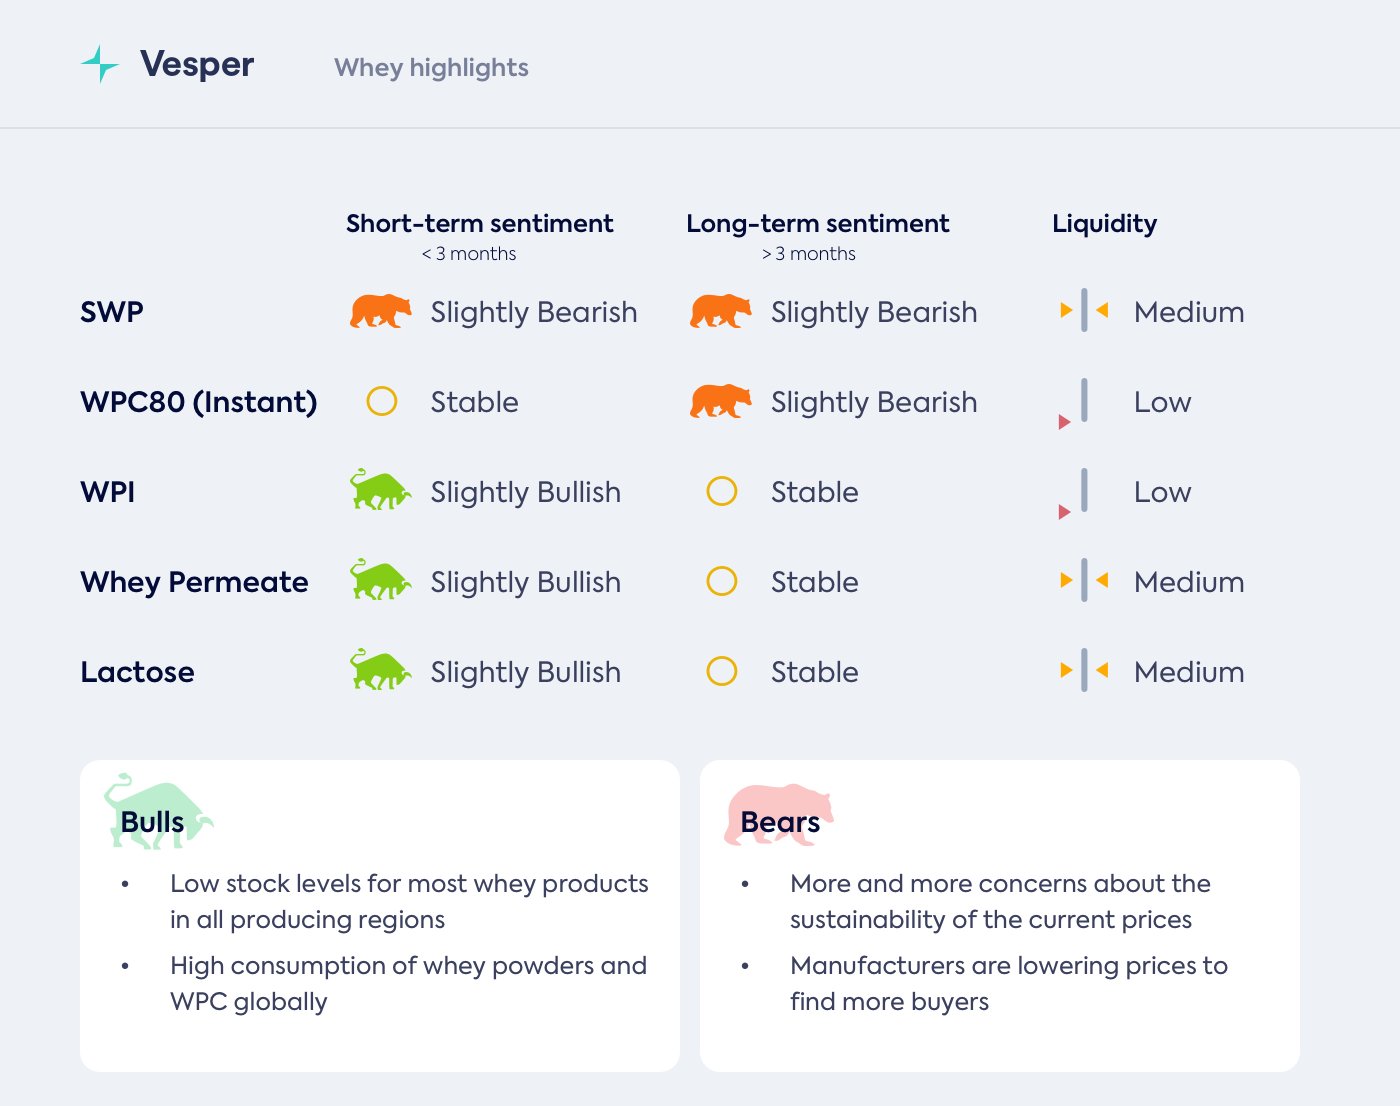This screenshot has width=1400, height=1106.
Task: Click the orange bear icon in SWP short-term
Action: 380,312
